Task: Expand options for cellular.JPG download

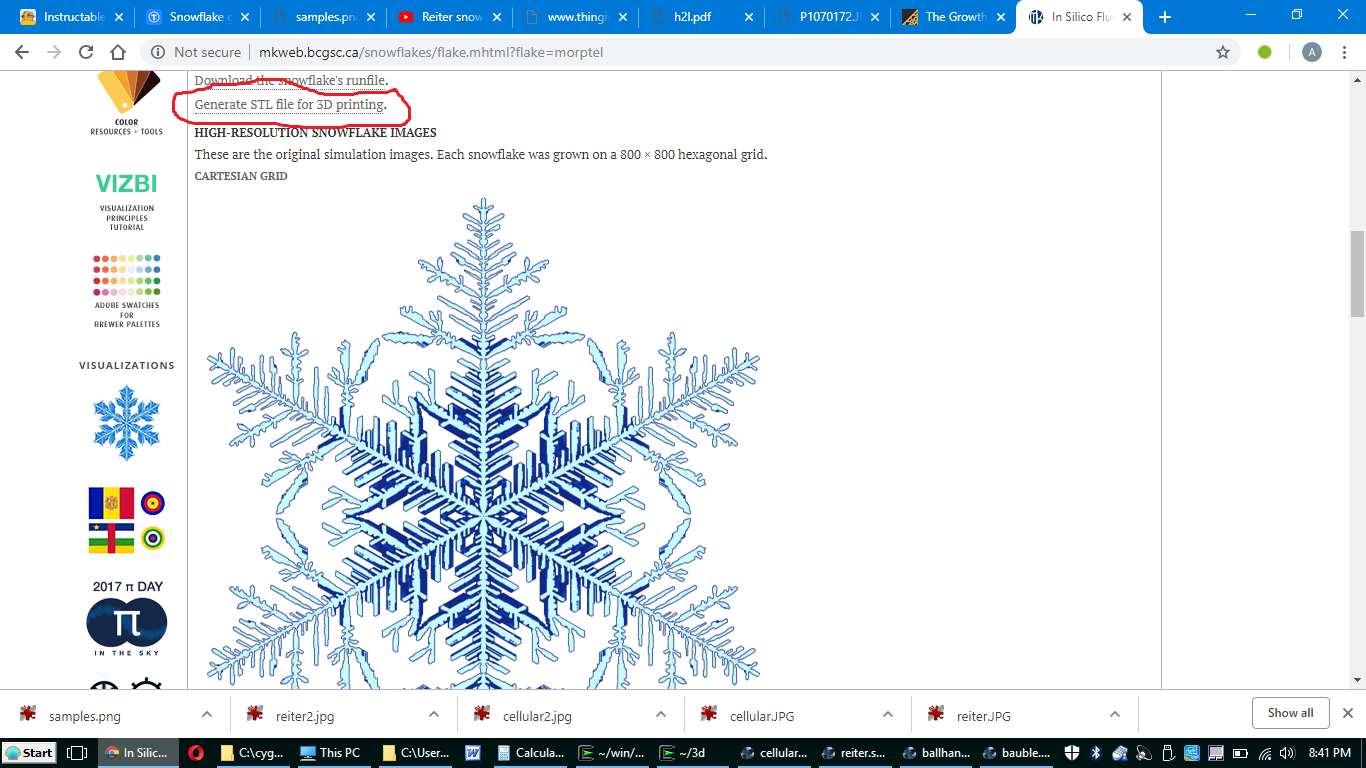Action: [x=888, y=714]
